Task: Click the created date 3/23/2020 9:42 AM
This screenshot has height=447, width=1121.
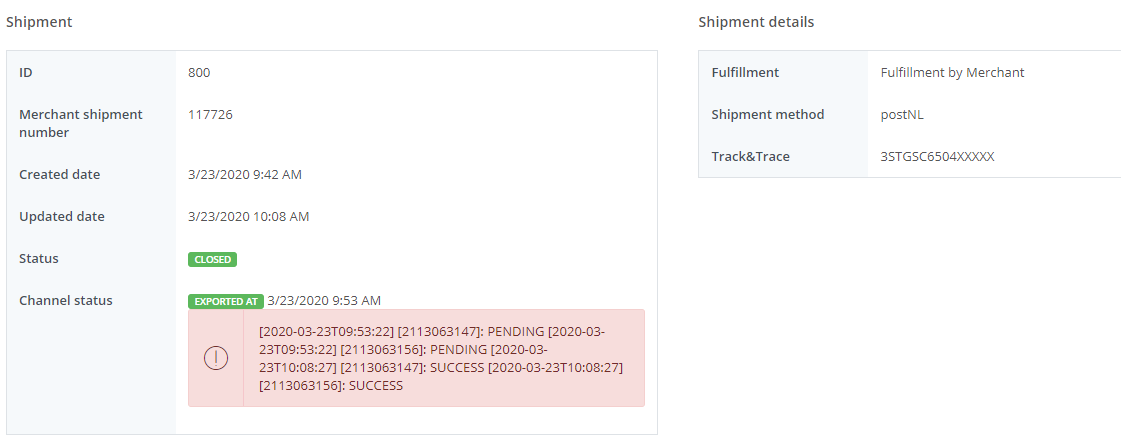Action: pos(245,175)
